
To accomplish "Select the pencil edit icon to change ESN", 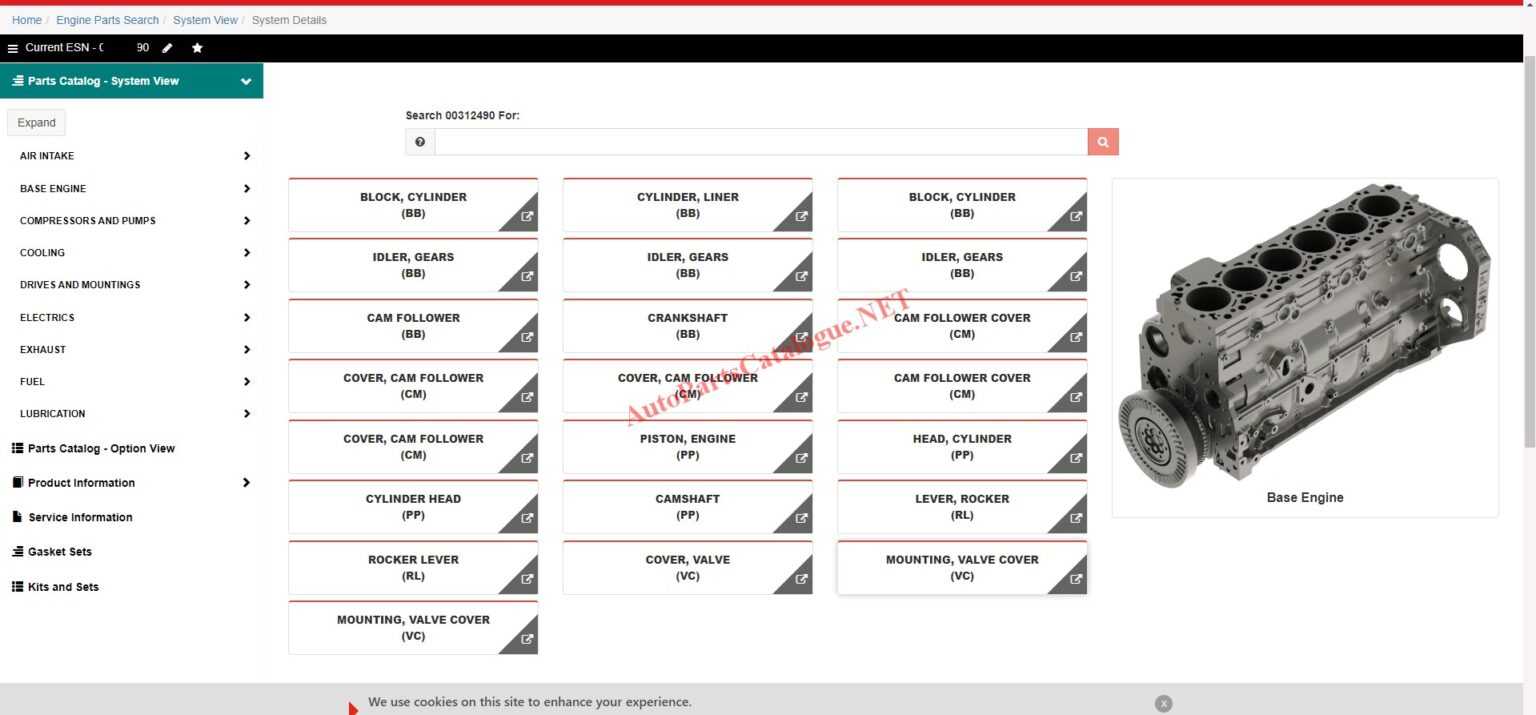I will [x=167, y=47].
